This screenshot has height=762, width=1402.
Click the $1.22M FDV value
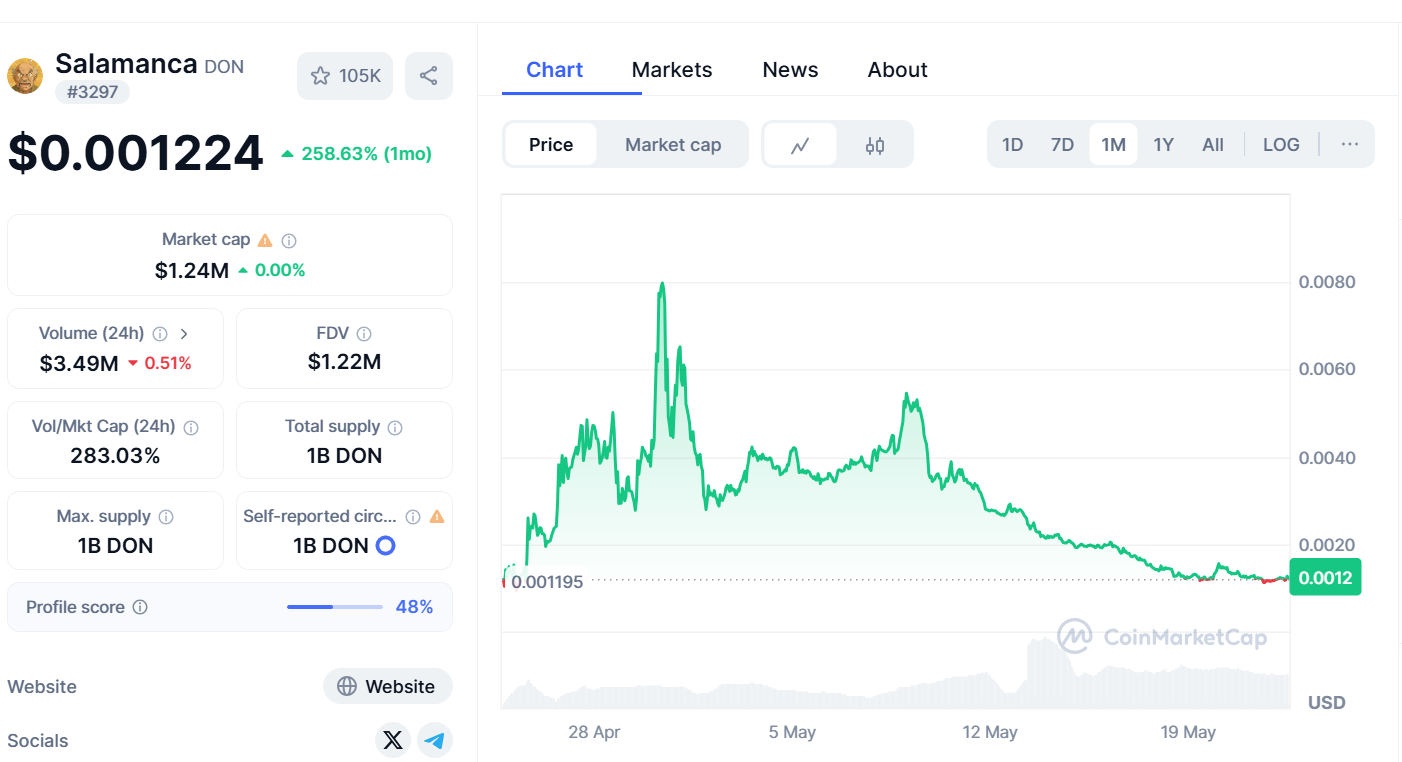pyautogui.click(x=344, y=362)
